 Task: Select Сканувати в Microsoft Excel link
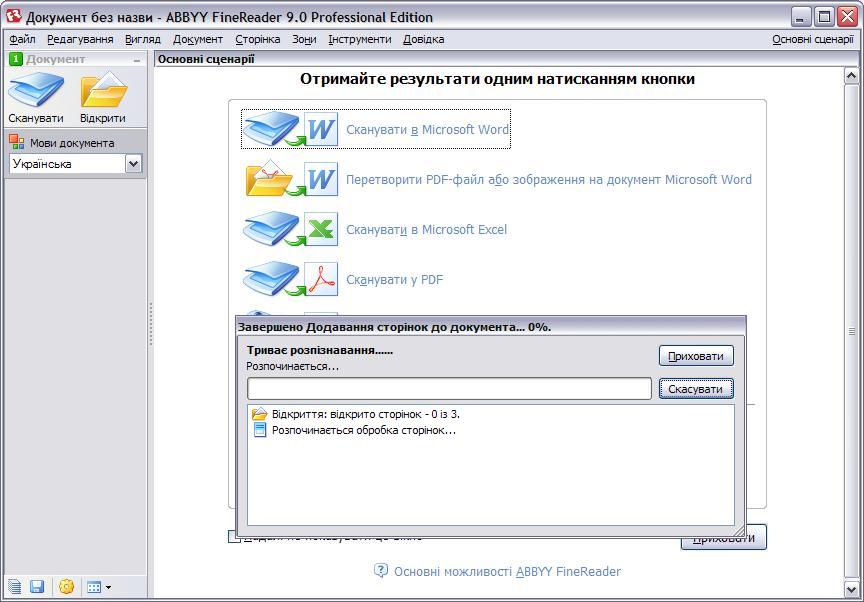(426, 230)
